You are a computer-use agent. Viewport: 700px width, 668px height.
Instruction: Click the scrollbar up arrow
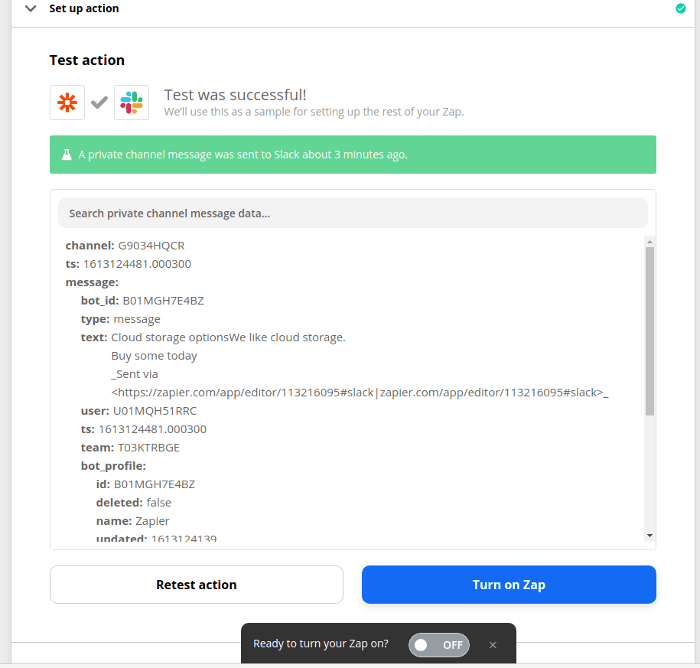(650, 242)
